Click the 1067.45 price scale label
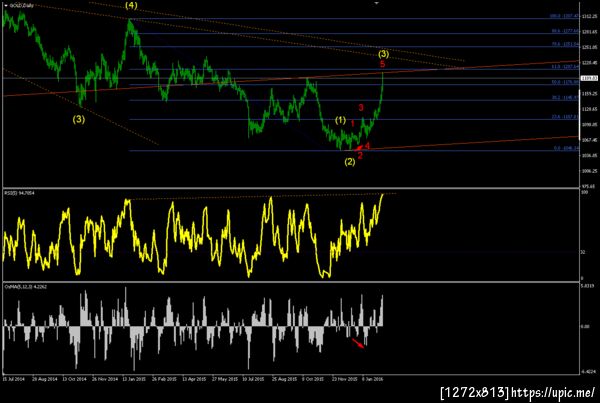This screenshot has width=600, height=403. point(590,140)
